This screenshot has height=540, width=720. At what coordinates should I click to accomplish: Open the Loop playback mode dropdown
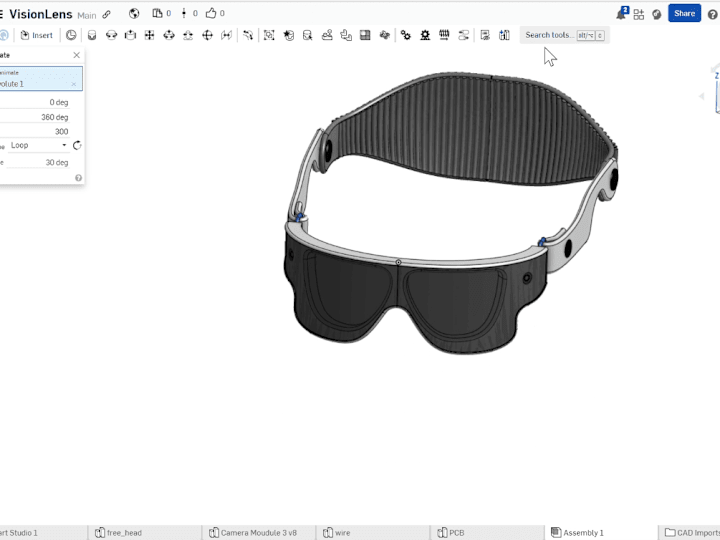pyautogui.click(x=39, y=146)
